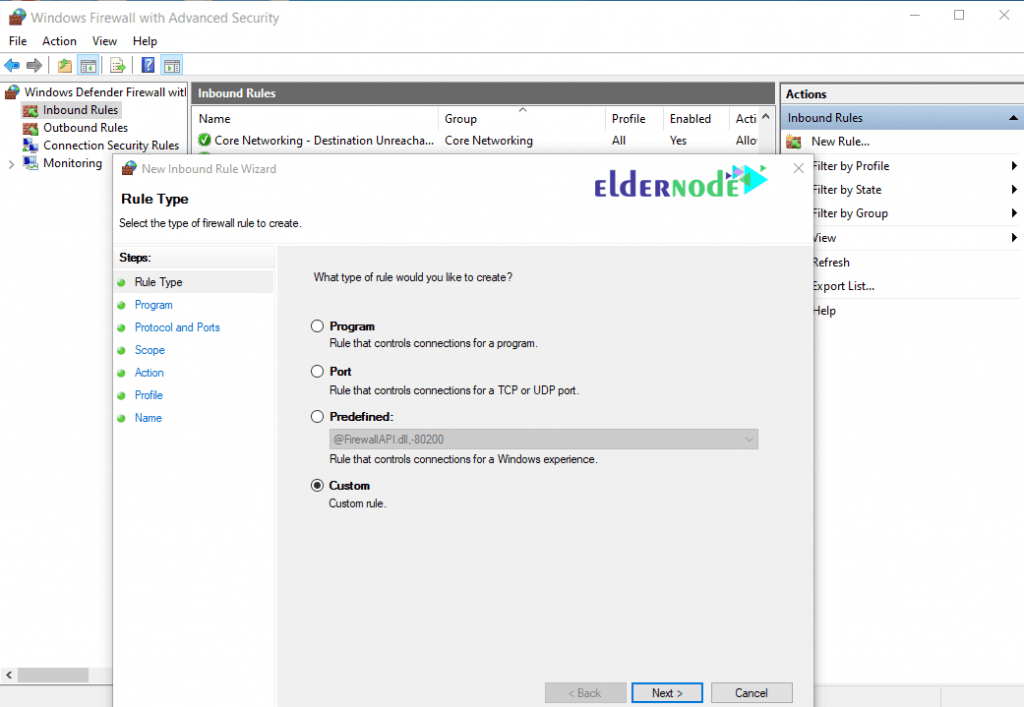The width and height of the screenshot is (1024, 707).
Task: Toggle the Show/Hide Action Pane icon
Action: coord(170,65)
